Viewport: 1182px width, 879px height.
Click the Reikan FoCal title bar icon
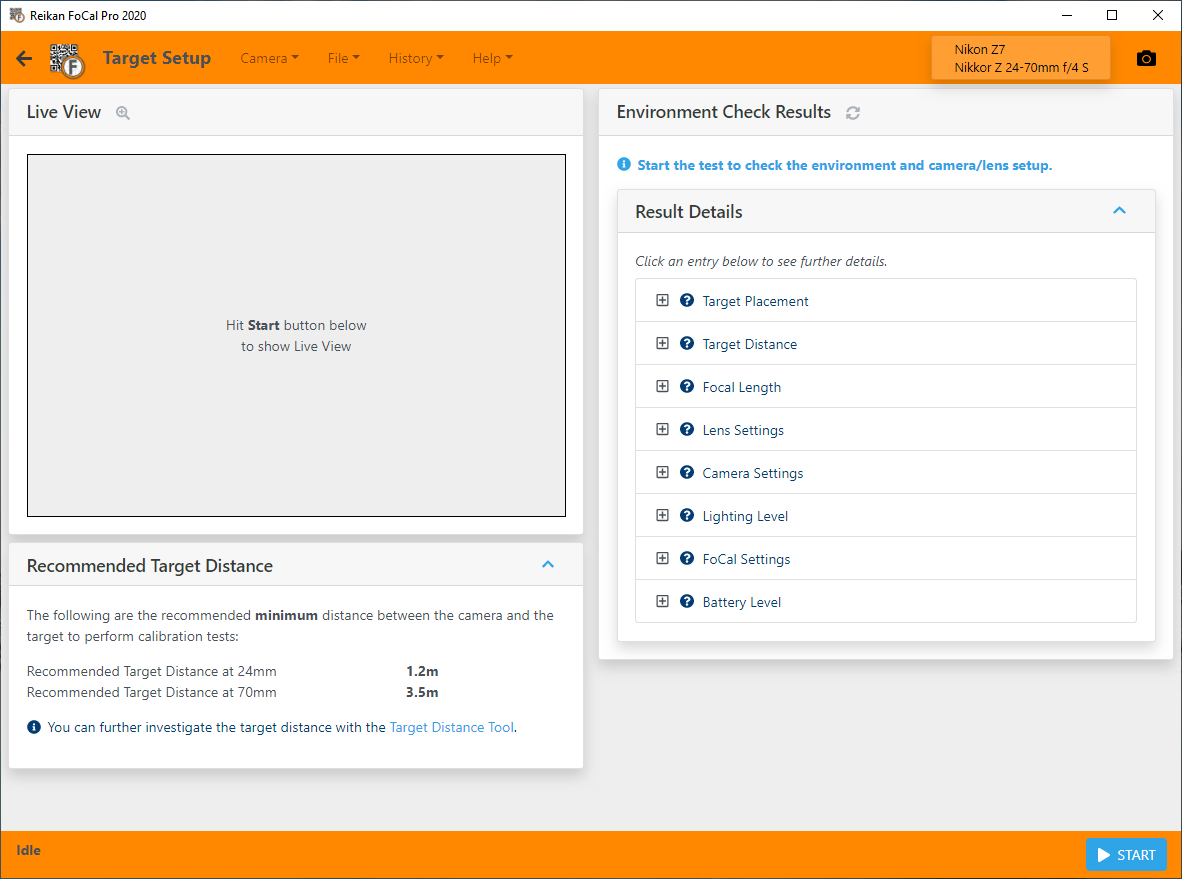click(17, 15)
